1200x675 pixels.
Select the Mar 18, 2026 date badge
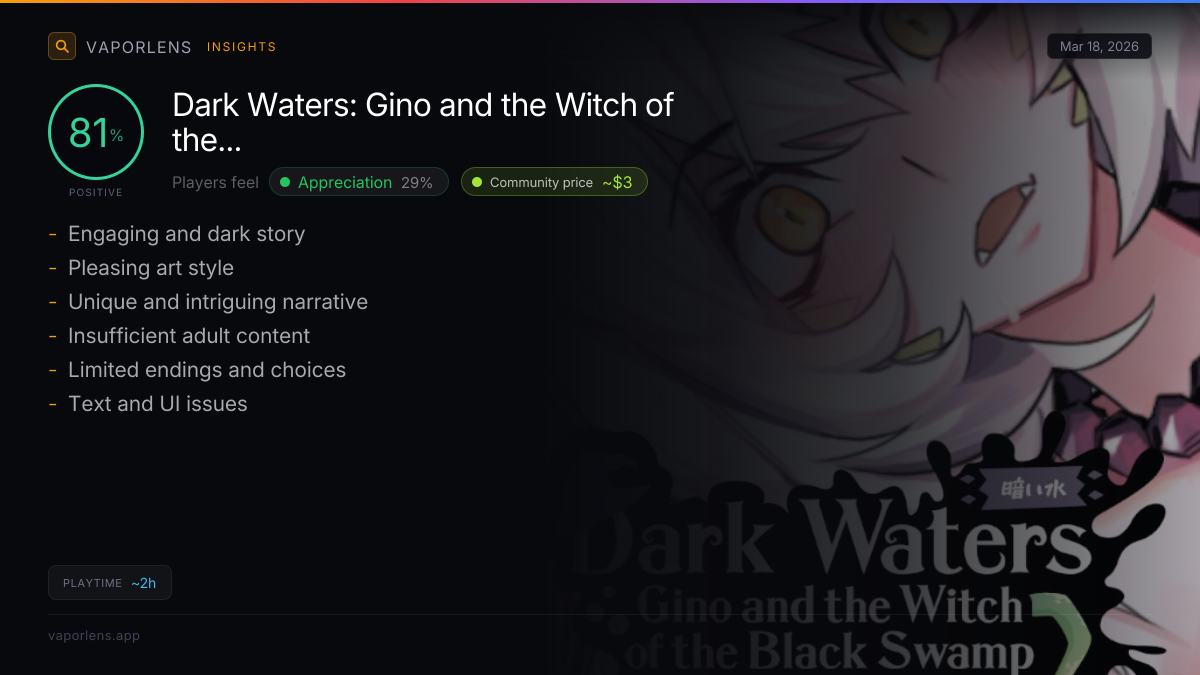point(1099,47)
